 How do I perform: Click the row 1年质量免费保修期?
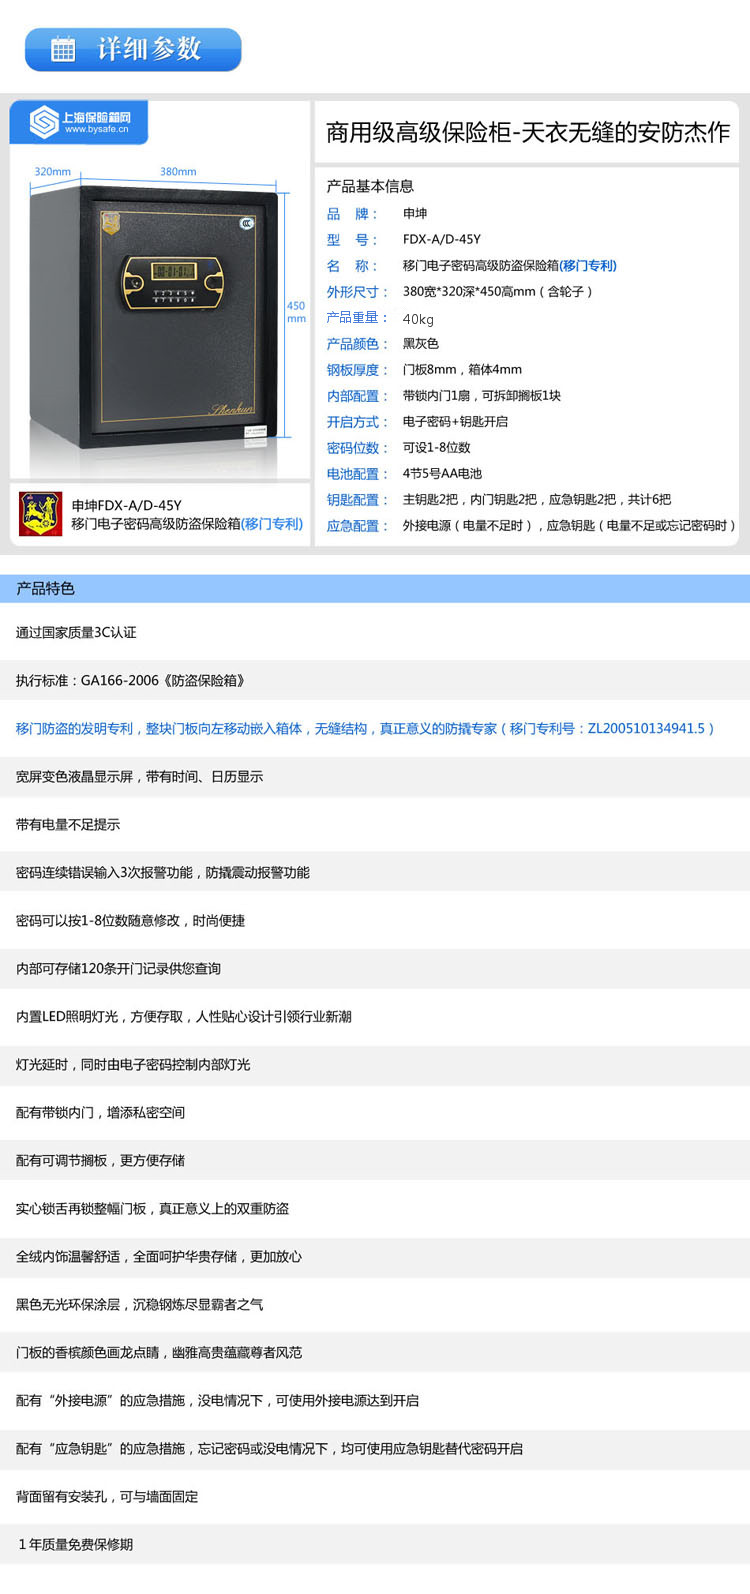(x=375, y=1544)
